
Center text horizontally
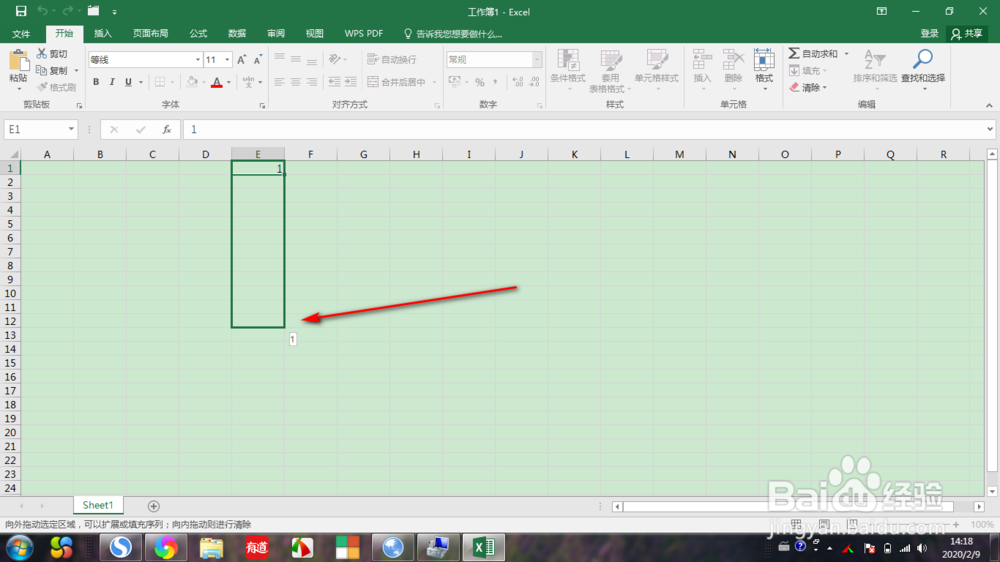pyautogui.click(x=295, y=82)
